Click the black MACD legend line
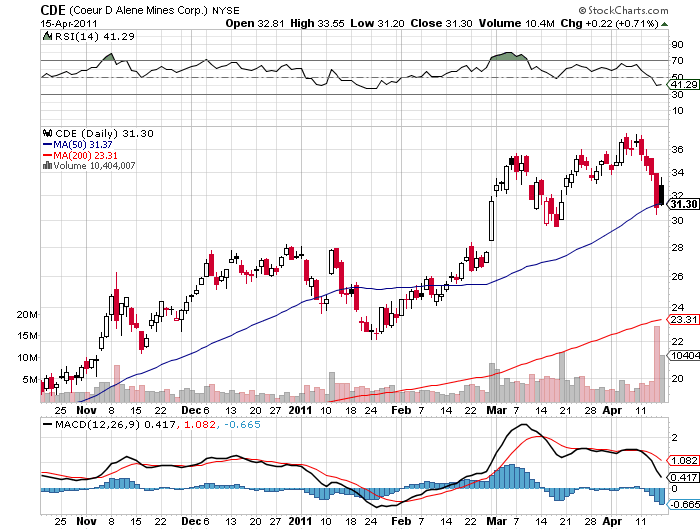 47,425
